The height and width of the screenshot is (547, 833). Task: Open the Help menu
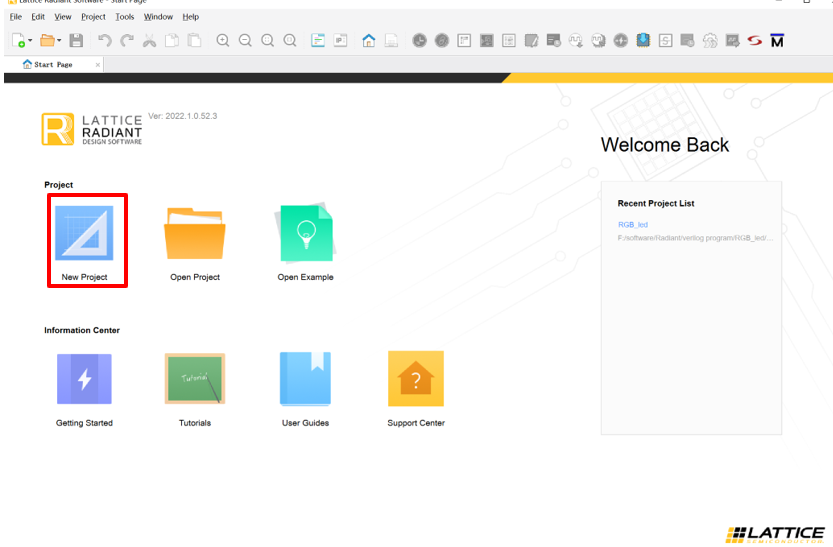click(191, 17)
